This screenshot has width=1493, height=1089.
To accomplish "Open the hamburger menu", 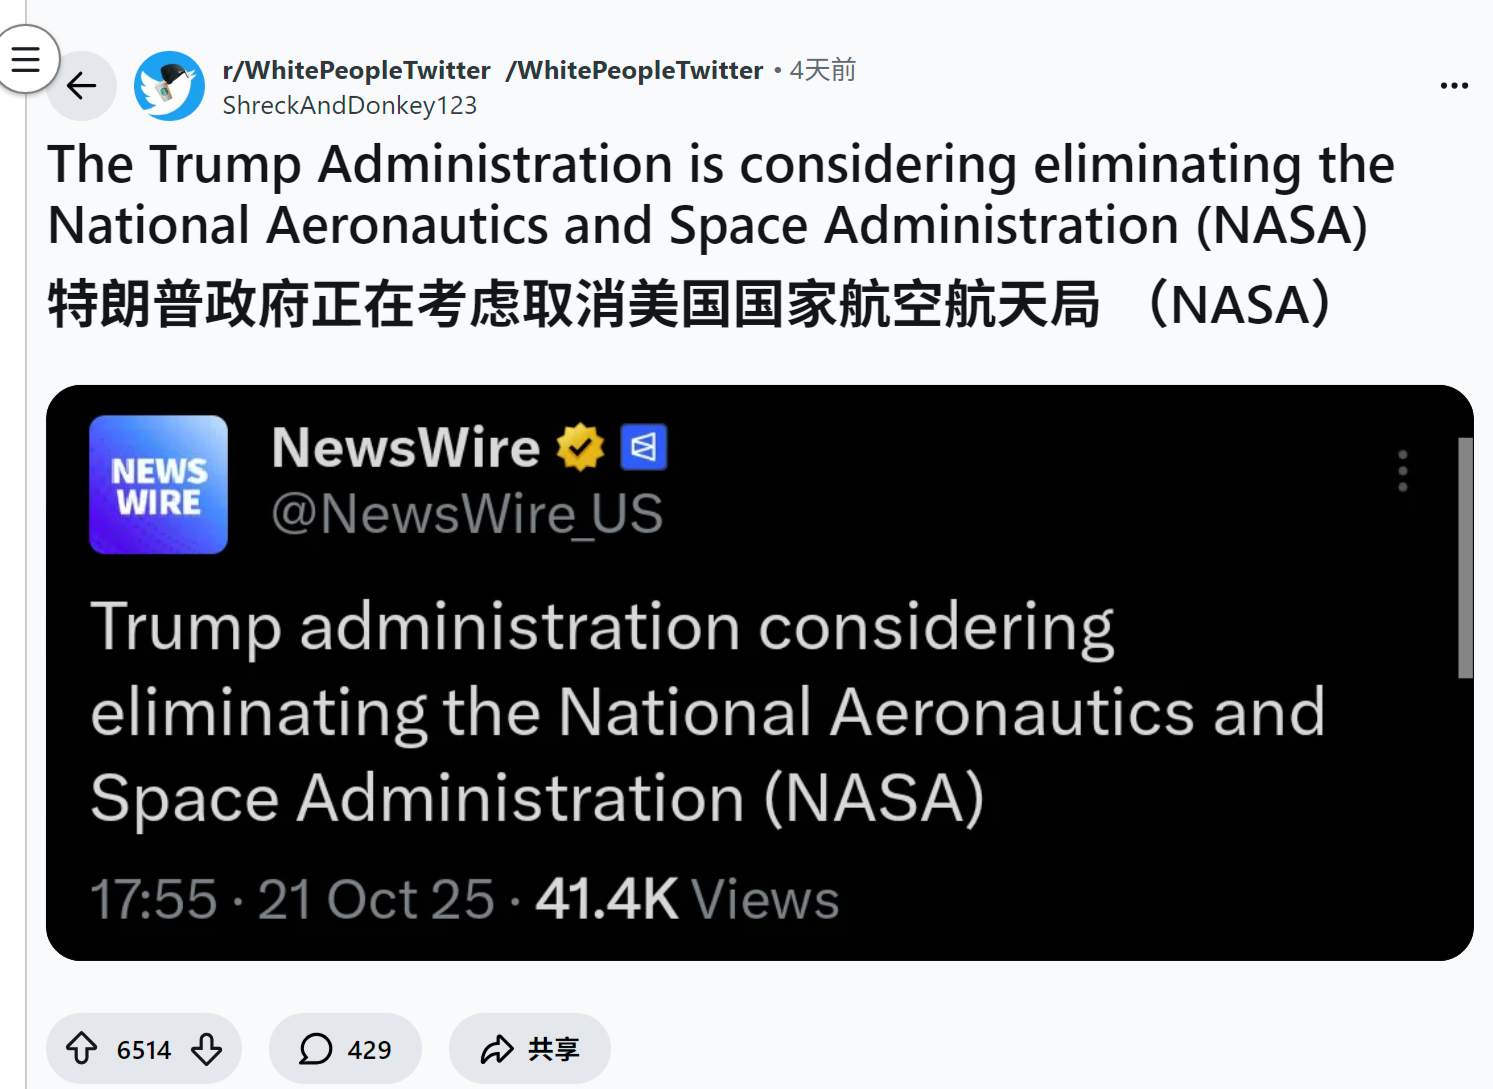I will coord(25,59).
